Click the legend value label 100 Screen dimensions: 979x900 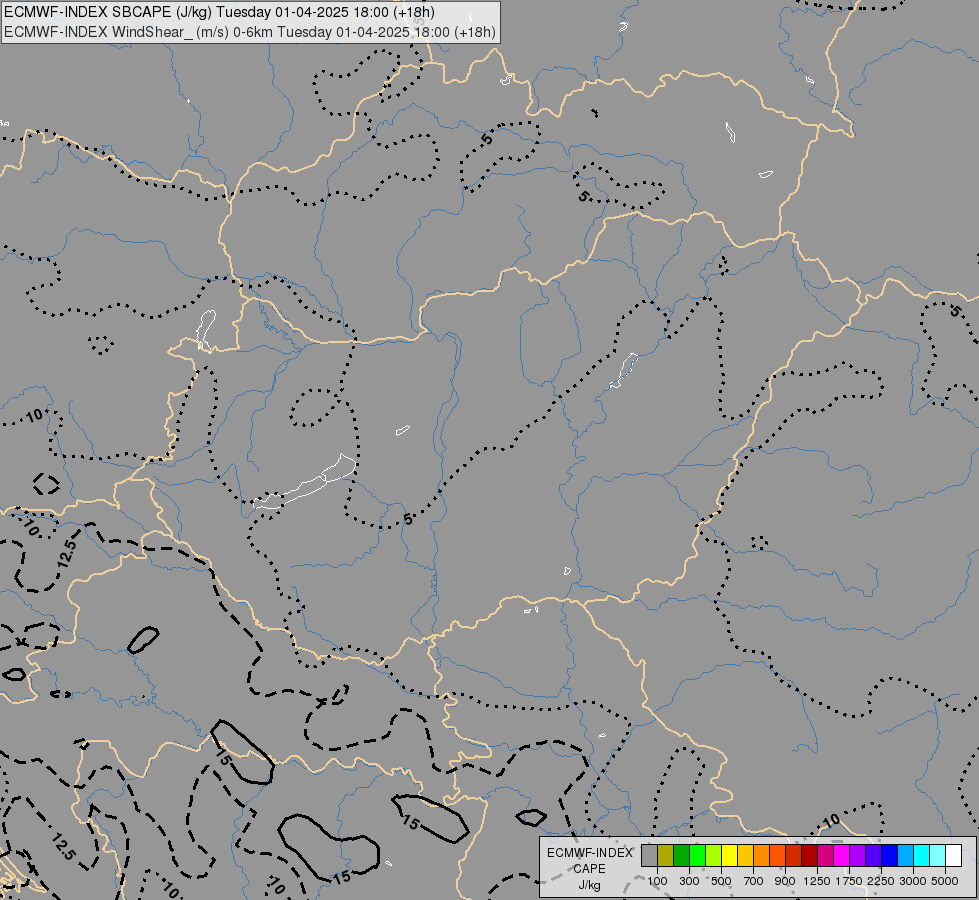[x=658, y=881]
